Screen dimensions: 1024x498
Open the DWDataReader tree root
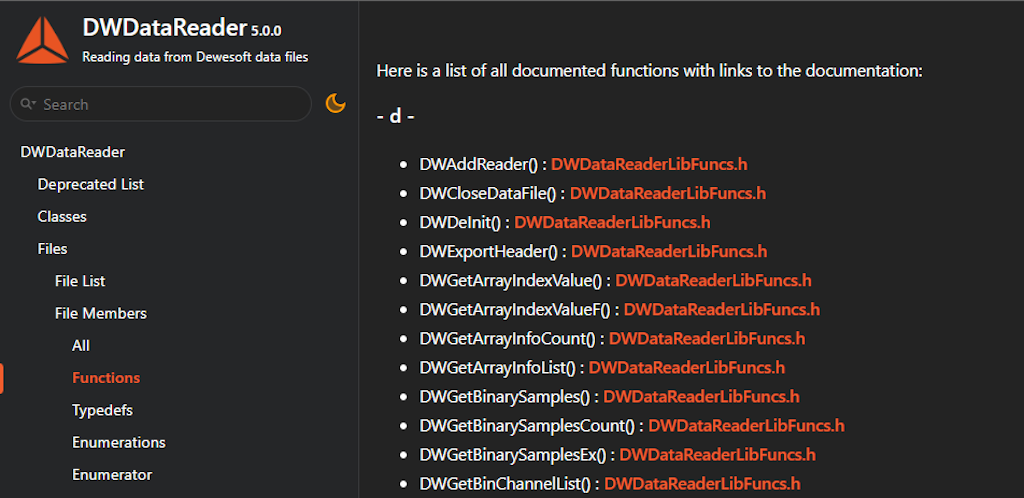click(72, 152)
